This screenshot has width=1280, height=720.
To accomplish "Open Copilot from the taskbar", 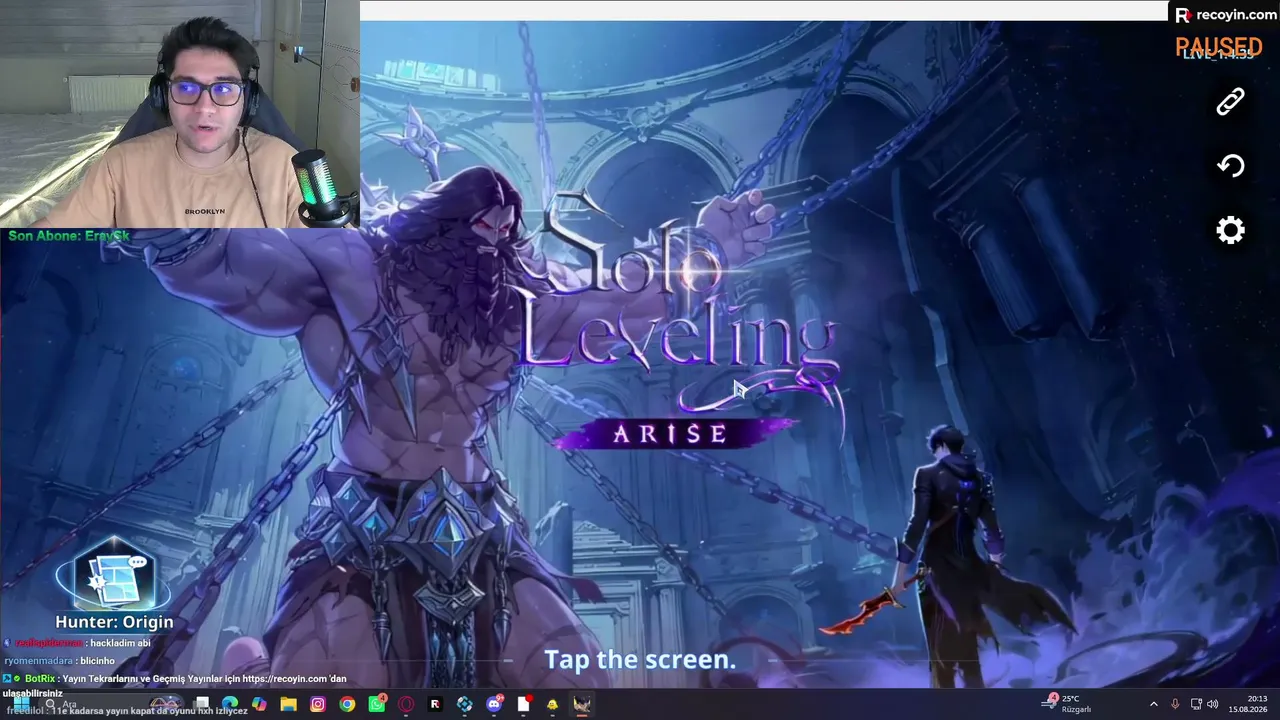I will [x=260, y=704].
